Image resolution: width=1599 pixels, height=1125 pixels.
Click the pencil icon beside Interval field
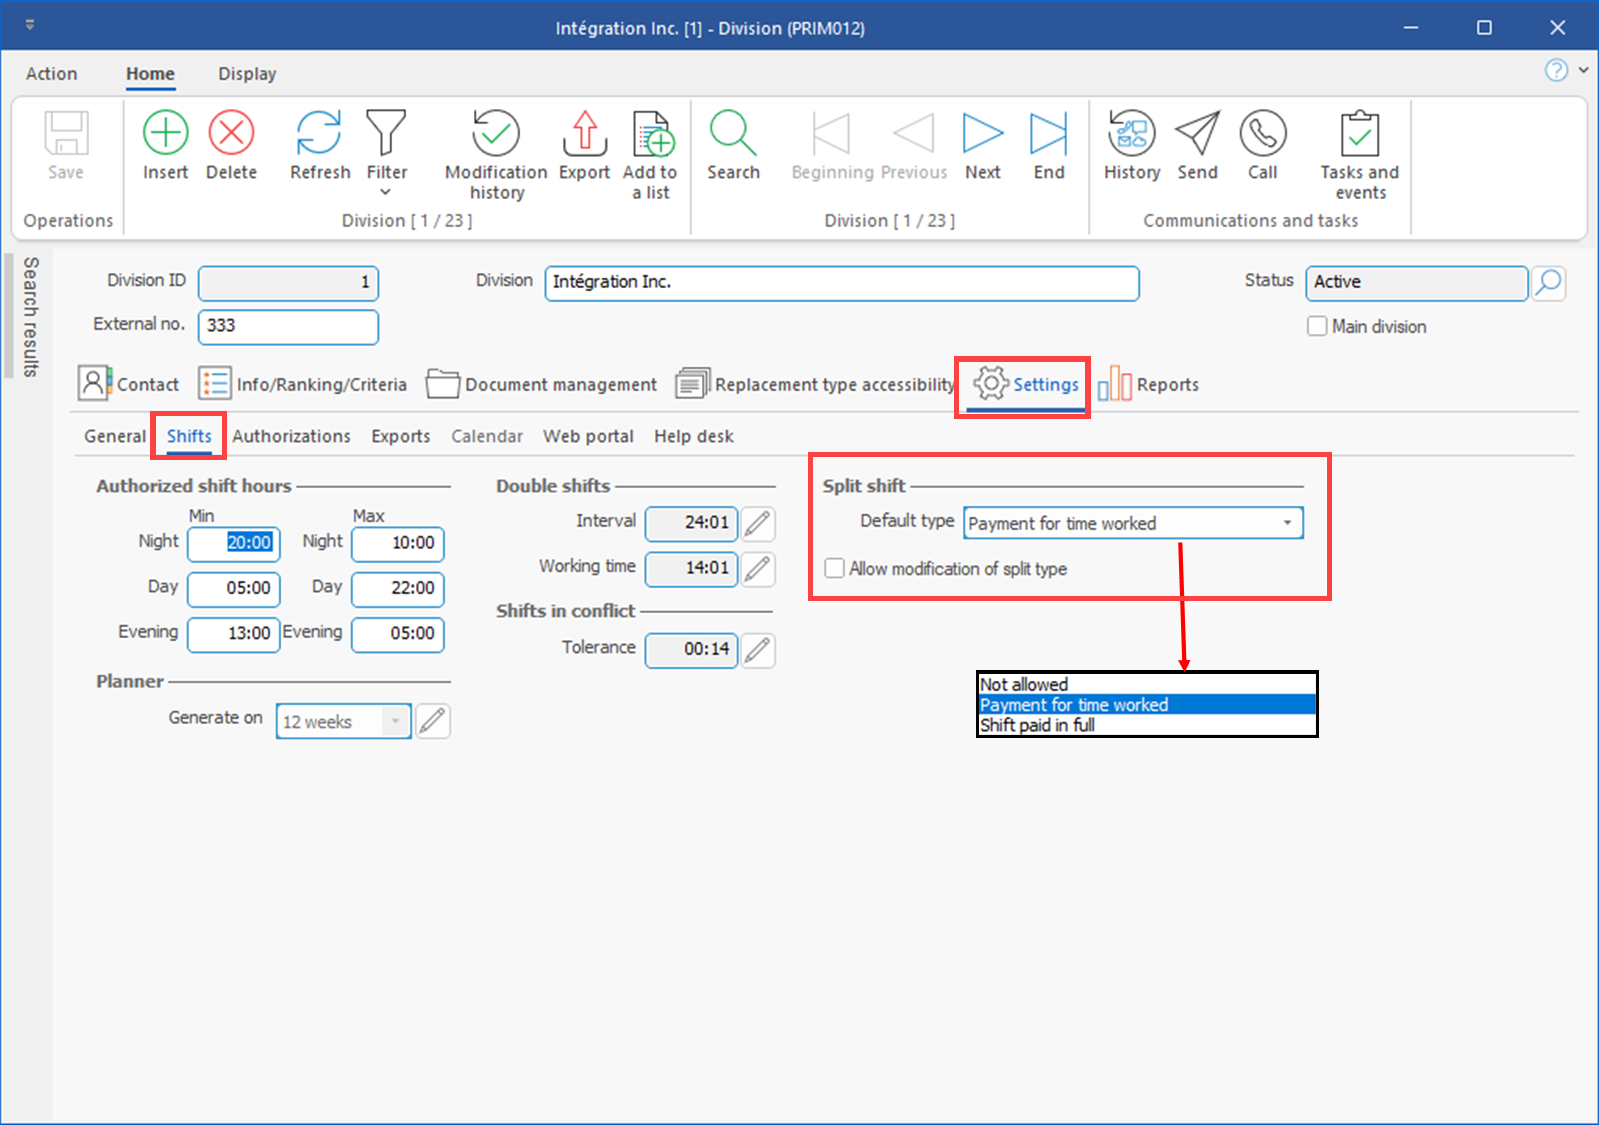pyautogui.click(x=758, y=523)
